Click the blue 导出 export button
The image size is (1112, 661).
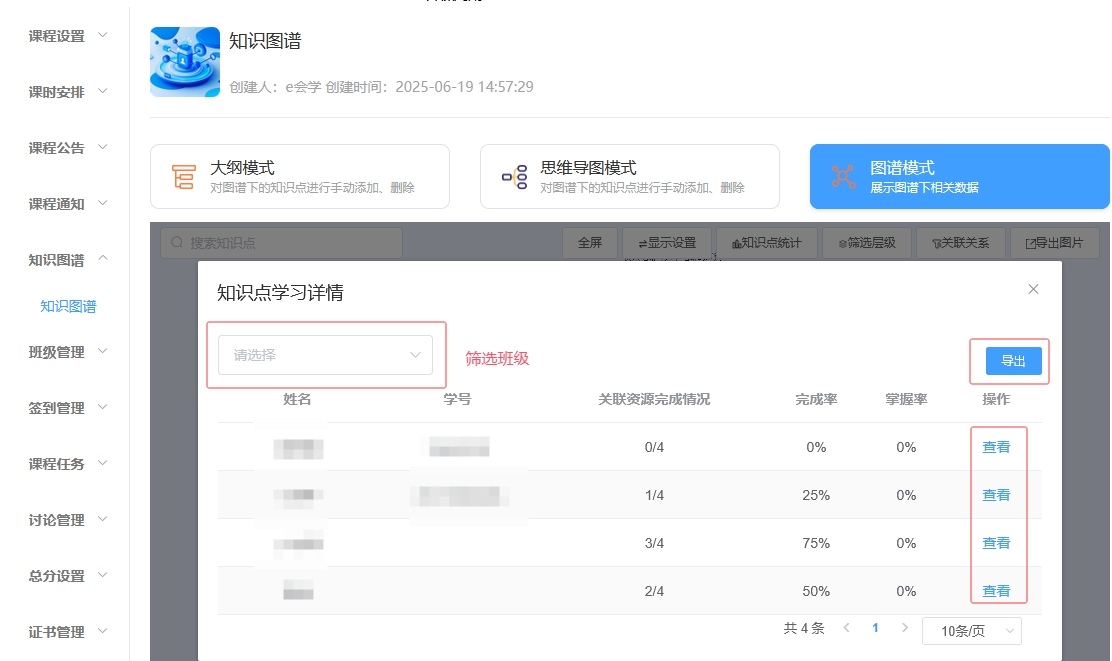1013,361
